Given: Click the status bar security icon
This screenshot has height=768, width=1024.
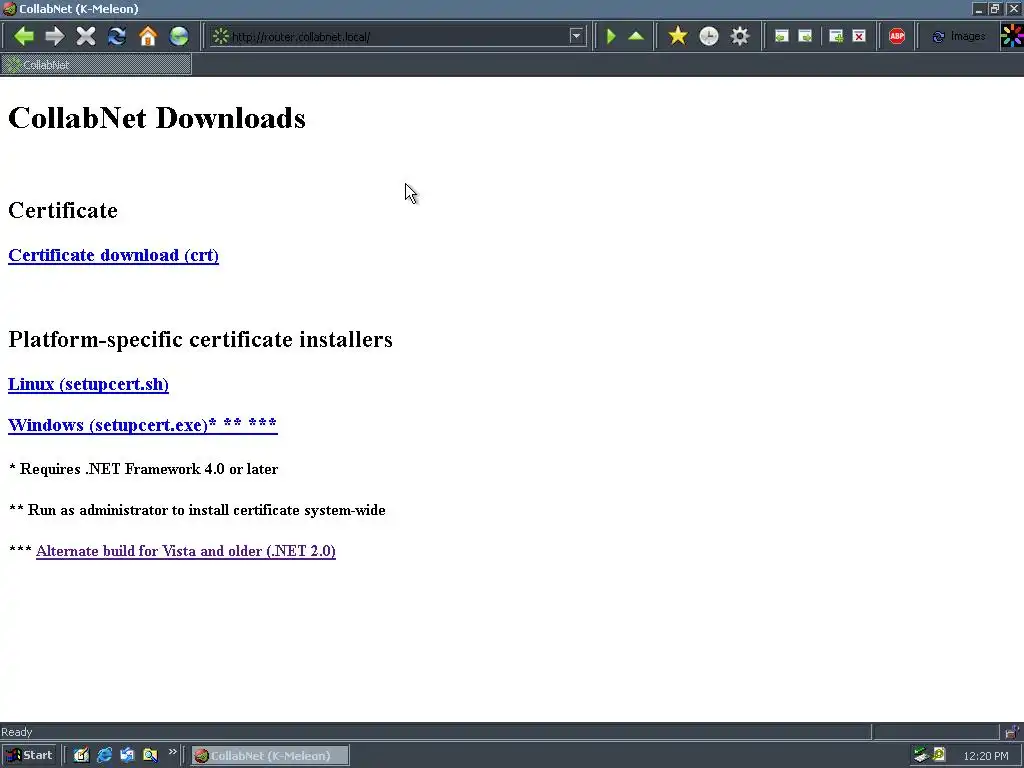Looking at the screenshot, I should 1012,732.
